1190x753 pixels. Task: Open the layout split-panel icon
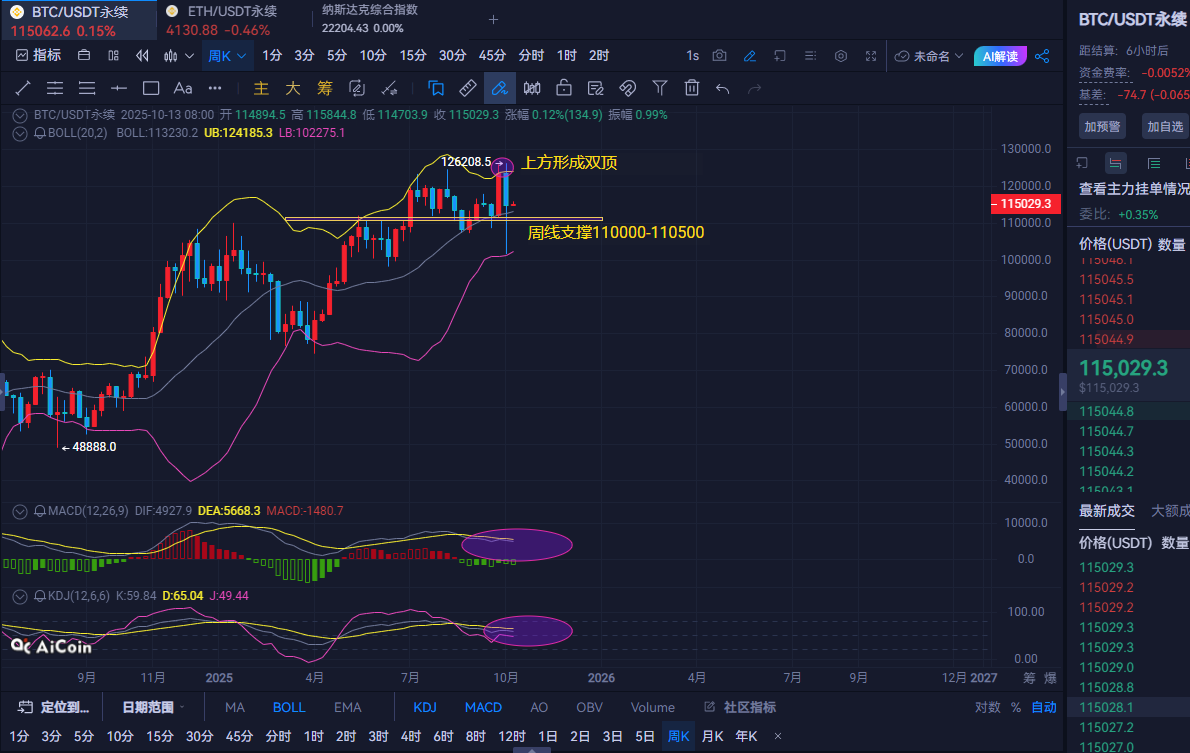[x=113, y=55]
